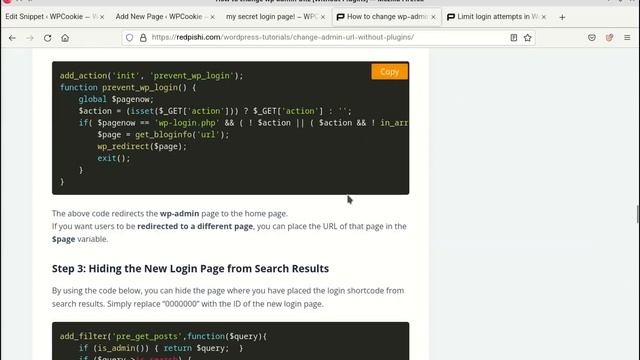Open the tracking protection shield
The width and height of the screenshot is (640, 360).
pyautogui.click(x=129, y=38)
